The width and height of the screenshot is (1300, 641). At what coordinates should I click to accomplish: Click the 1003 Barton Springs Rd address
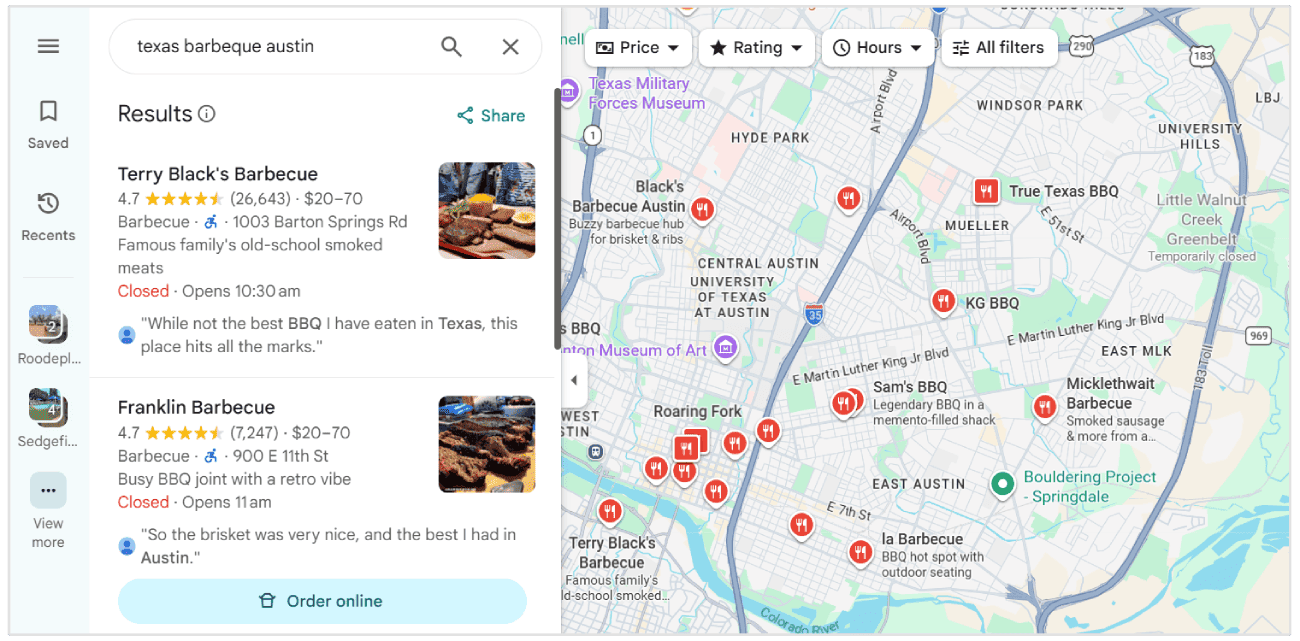pos(320,222)
